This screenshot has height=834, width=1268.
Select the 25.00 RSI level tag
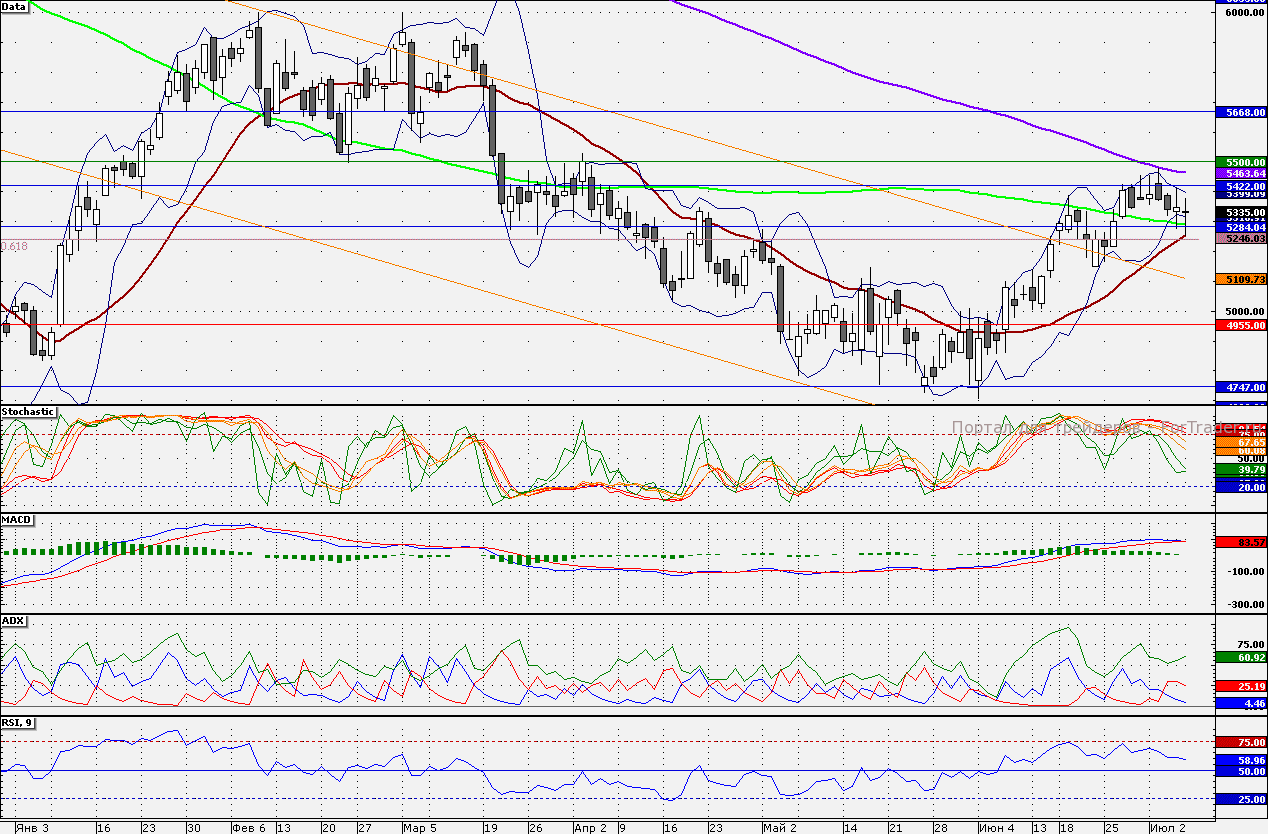(1241, 799)
